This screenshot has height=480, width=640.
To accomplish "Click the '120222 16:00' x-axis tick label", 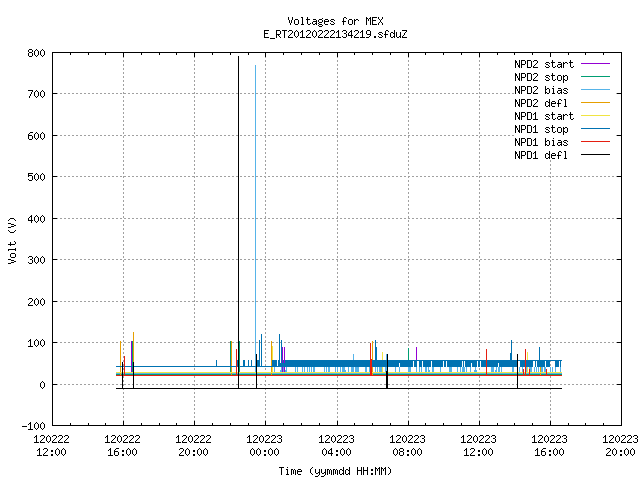I will click(122, 445).
